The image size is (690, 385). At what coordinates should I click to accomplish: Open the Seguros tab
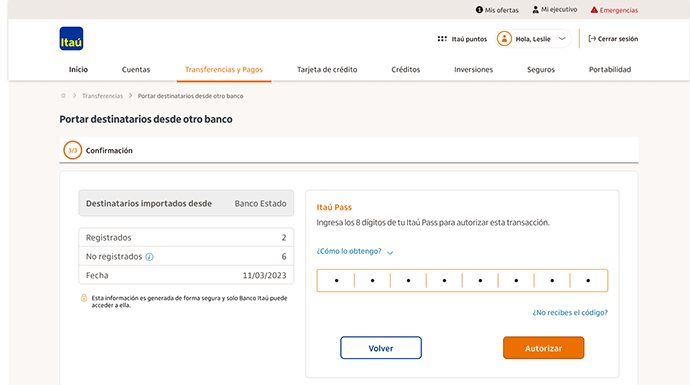(x=541, y=70)
